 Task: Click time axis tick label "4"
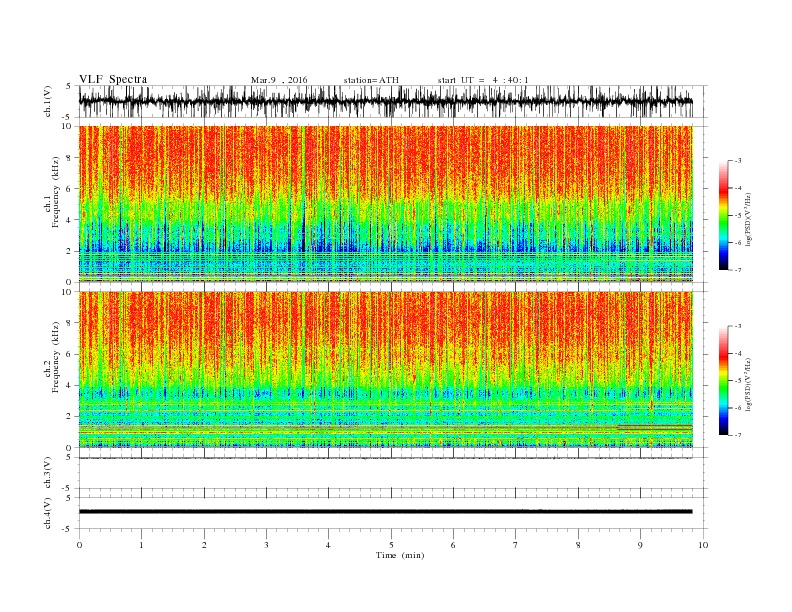pyautogui.click(x=328, y=545)
